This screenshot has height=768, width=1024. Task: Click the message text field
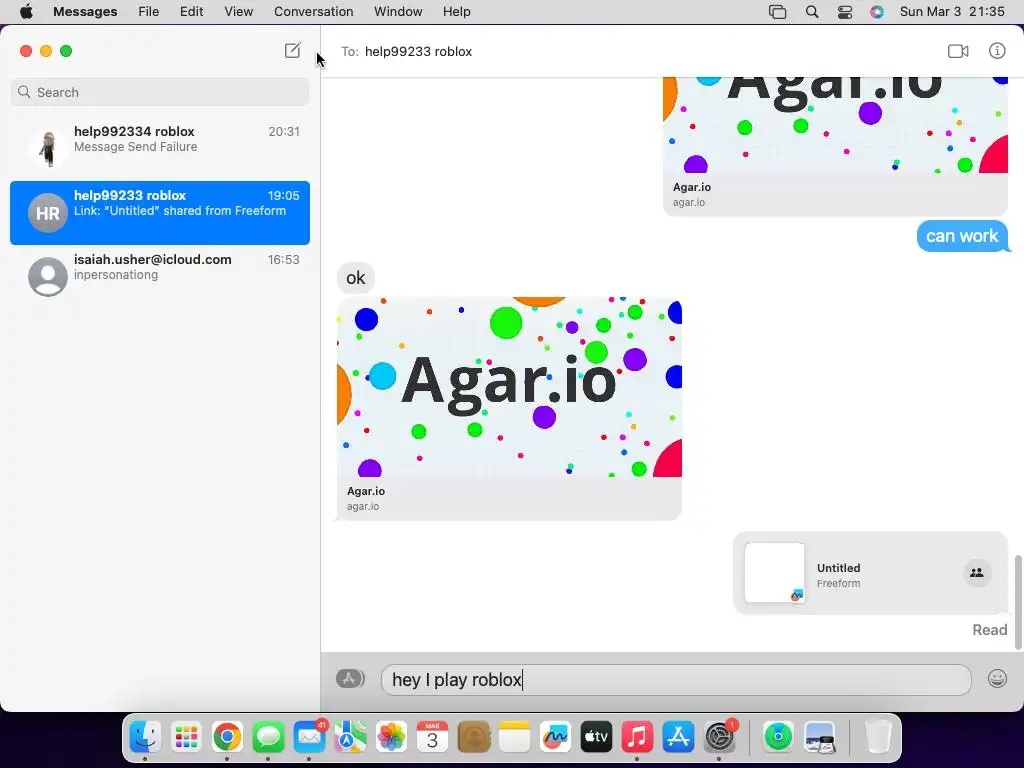[x=676, y=679]
